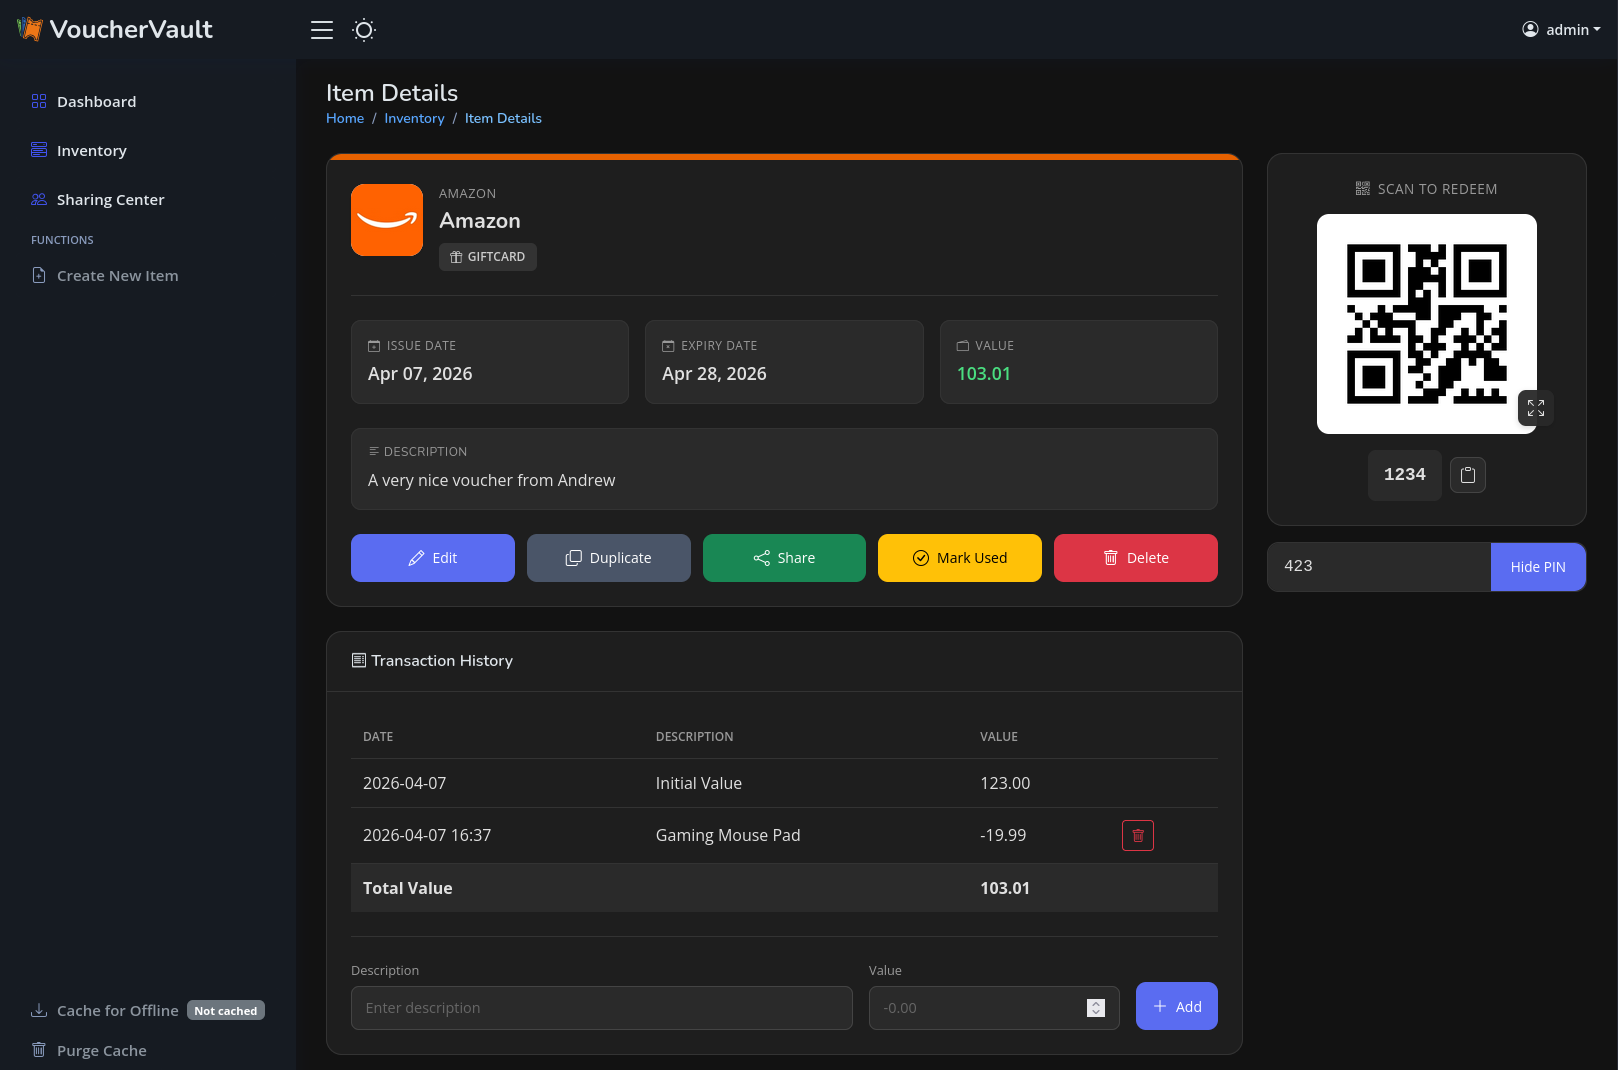This screenshot has width=1618, height=1070.
Task: Click the Item Details breadcrumb link
Action: (503, 118)
